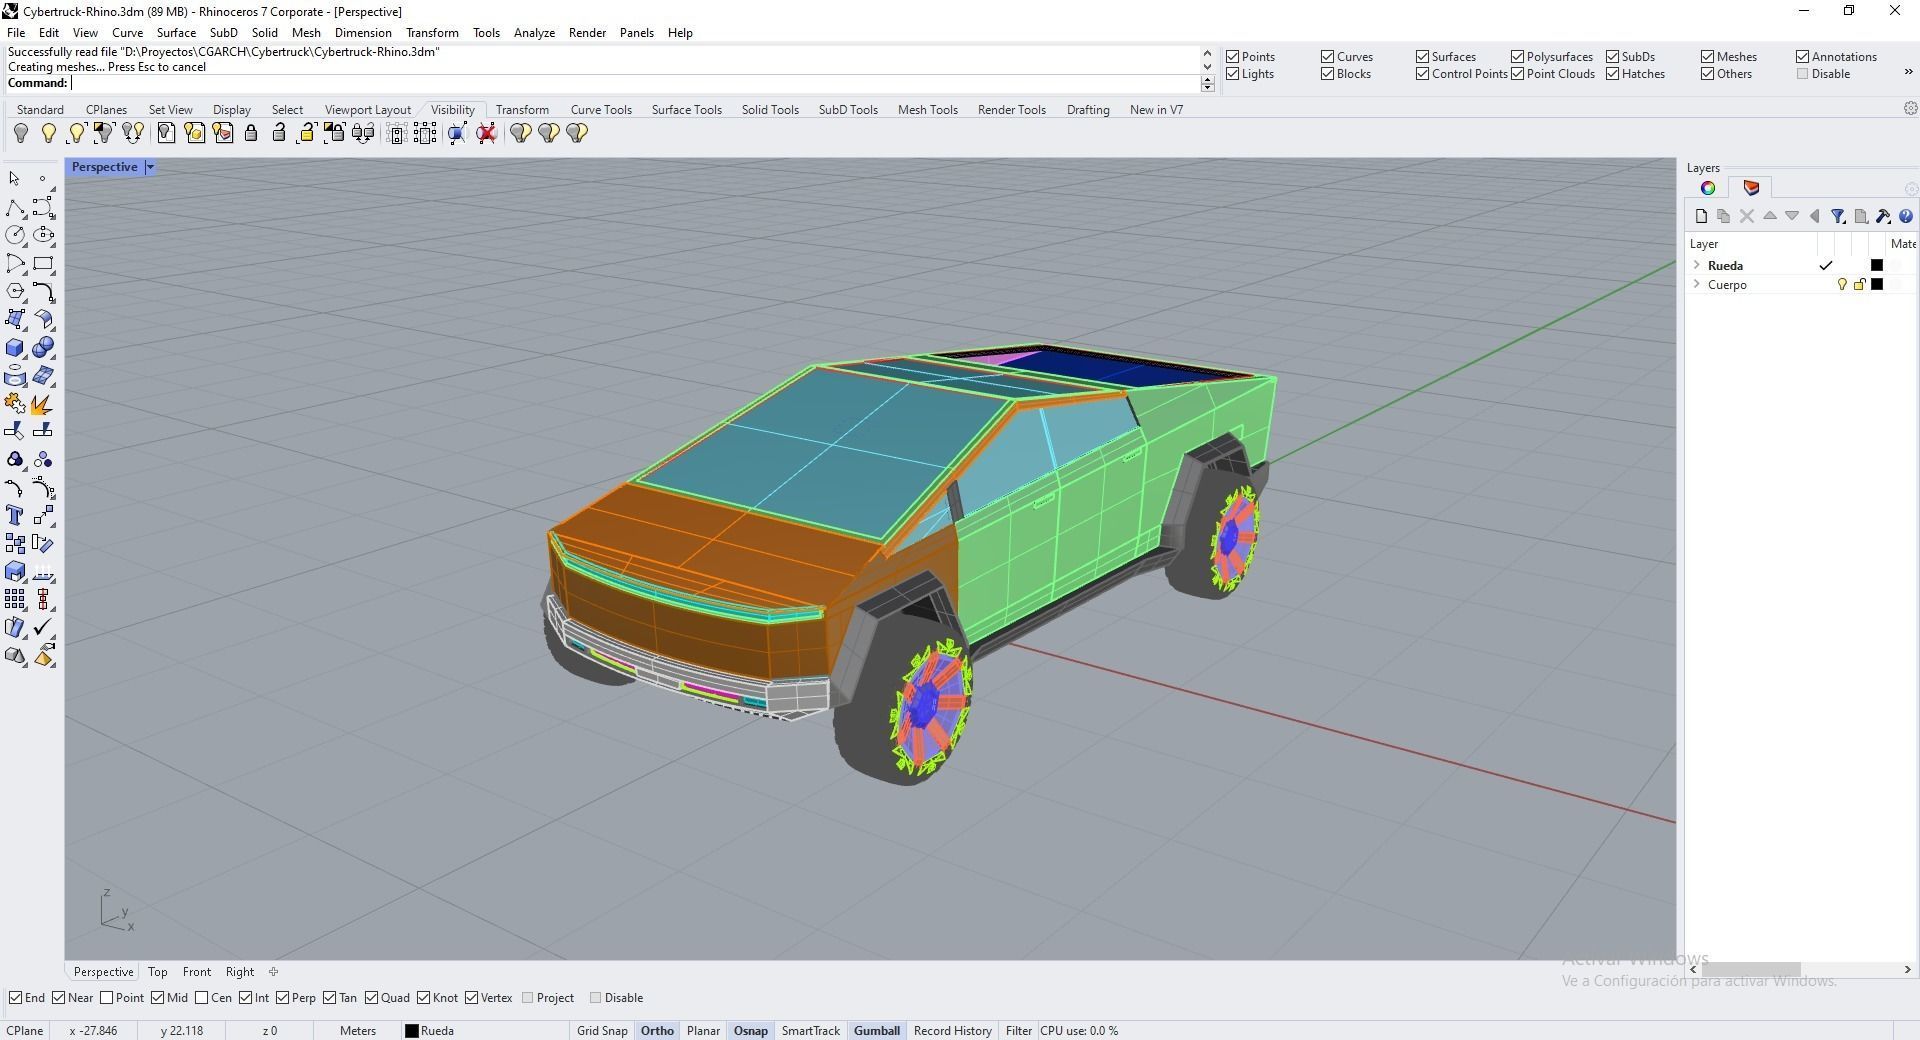Select the Text object tool
Image resolution: width=1920 pixels, height=1040 pixels.
[x=15, y=515]
